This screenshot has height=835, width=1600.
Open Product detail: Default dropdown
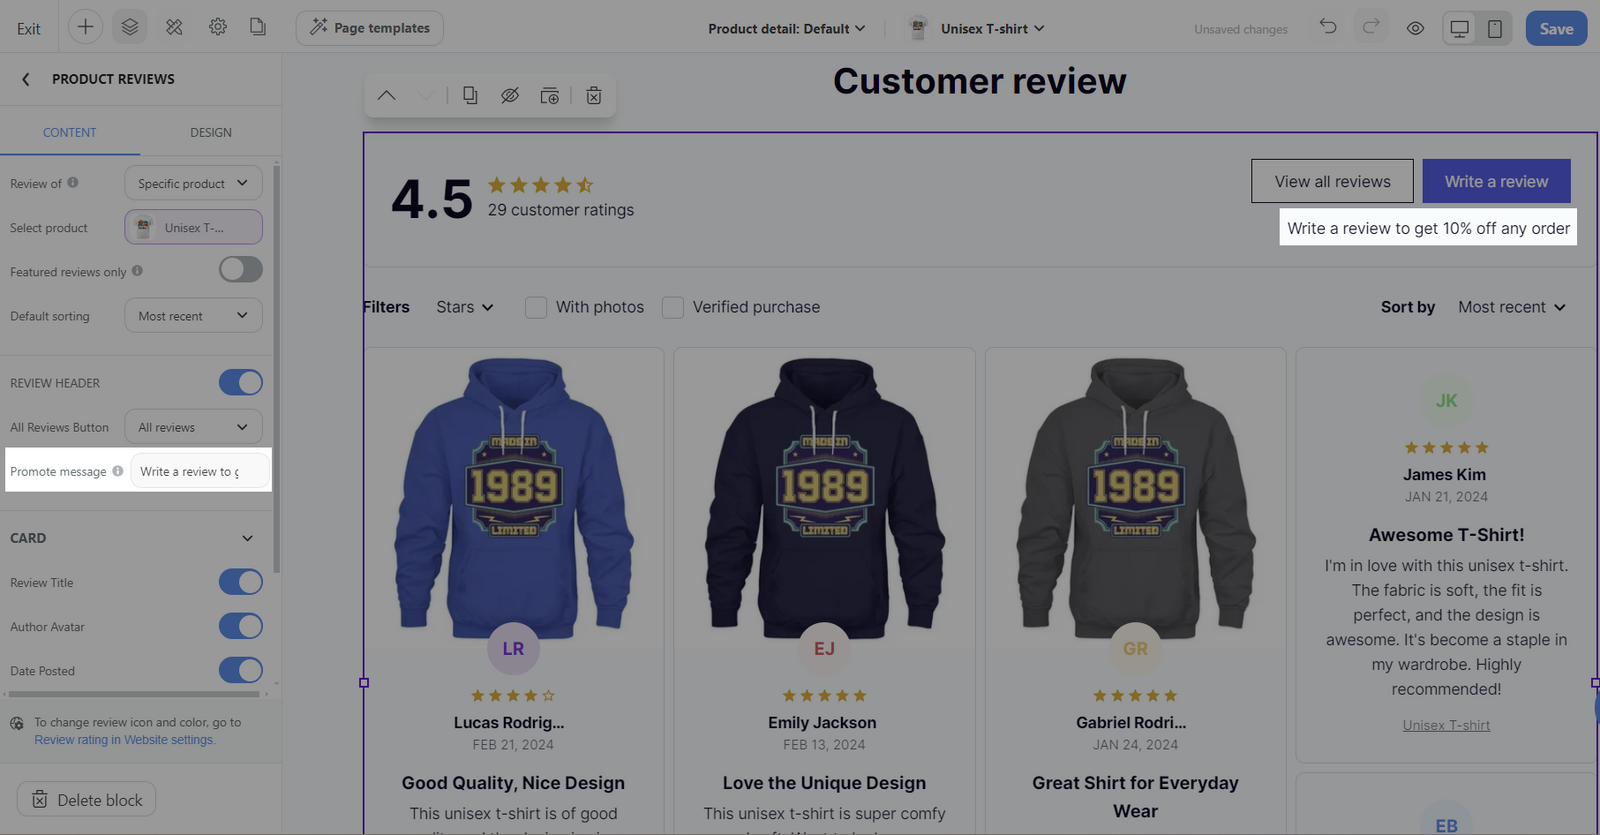pyautogui.click(x=786, y=28)
